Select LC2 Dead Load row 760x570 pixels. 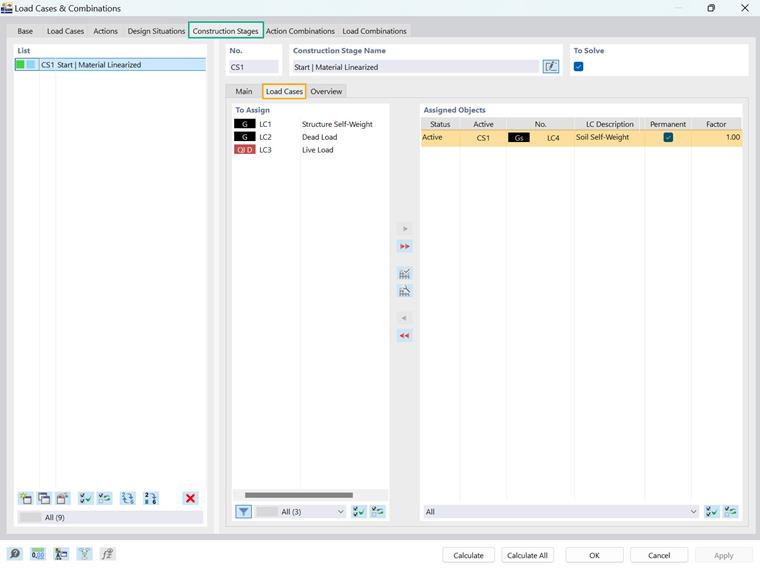pyautogui.click(x=310, y=137)
